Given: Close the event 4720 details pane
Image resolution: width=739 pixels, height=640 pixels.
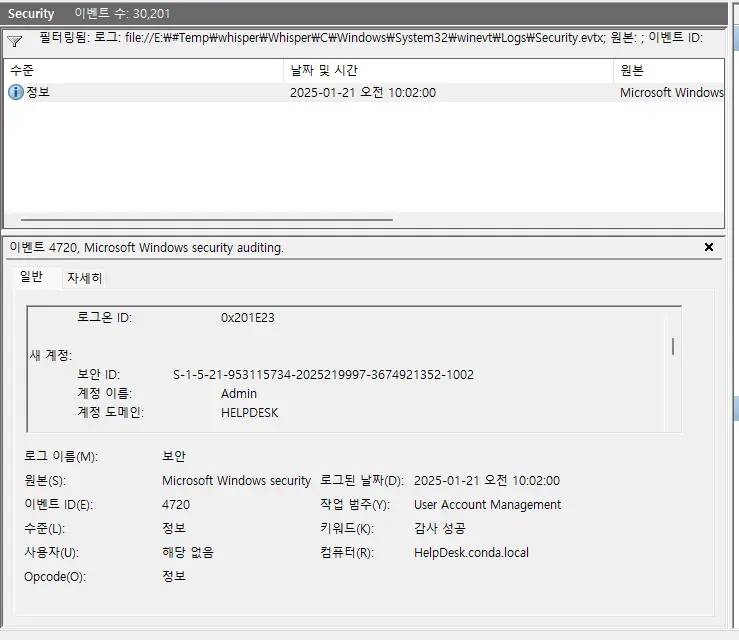Looking at the screenshot, I should click(x=709, y=247).
